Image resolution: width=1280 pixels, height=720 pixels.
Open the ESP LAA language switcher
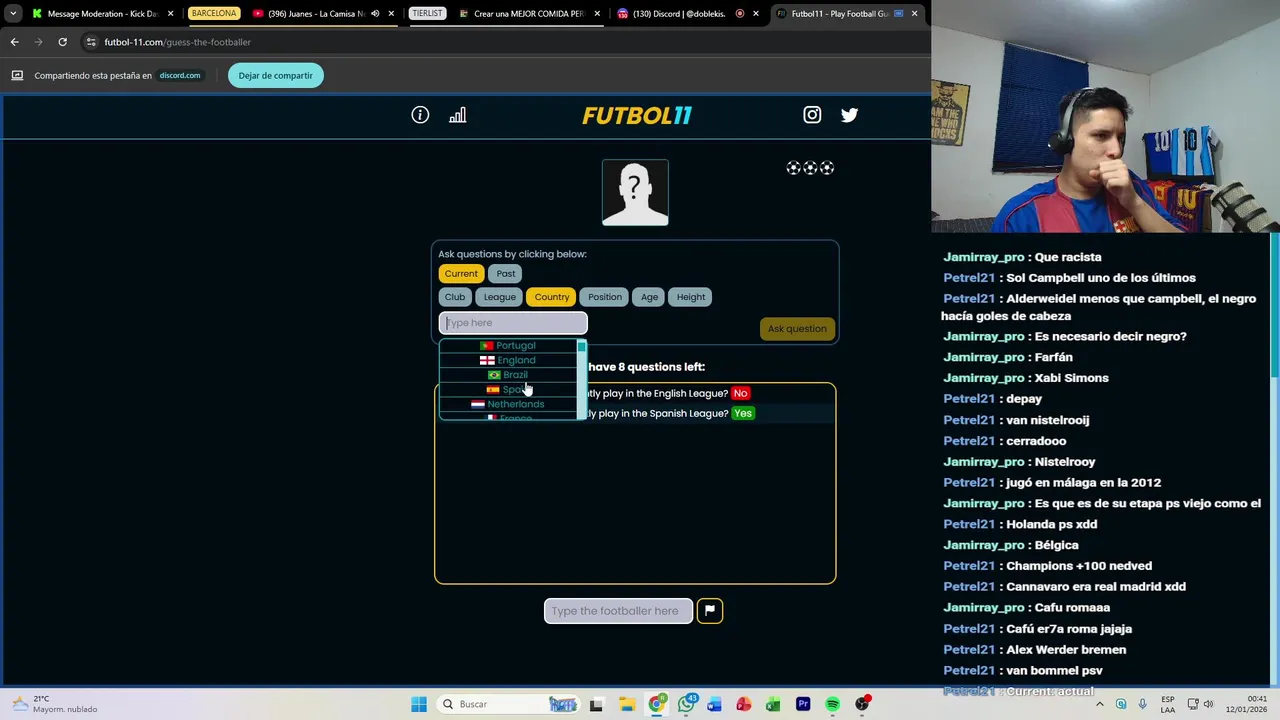[1169, 704]
